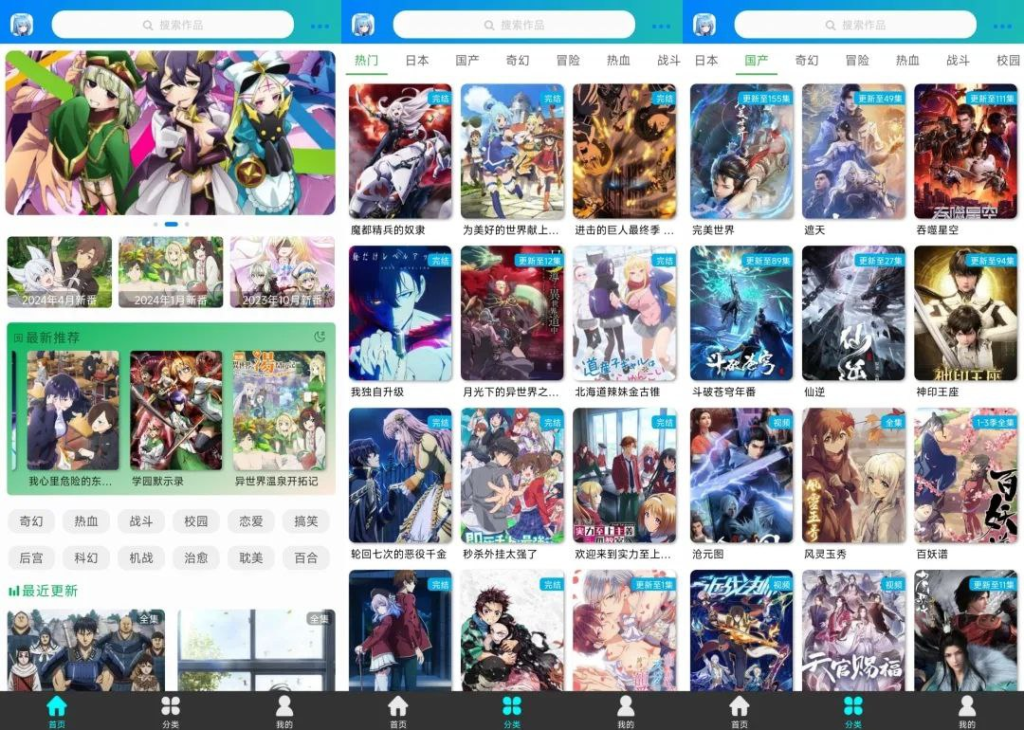1024x730 pixels.
Task: Open the 北海道辣妹金古锥 anime card
Action: (624, 322)
